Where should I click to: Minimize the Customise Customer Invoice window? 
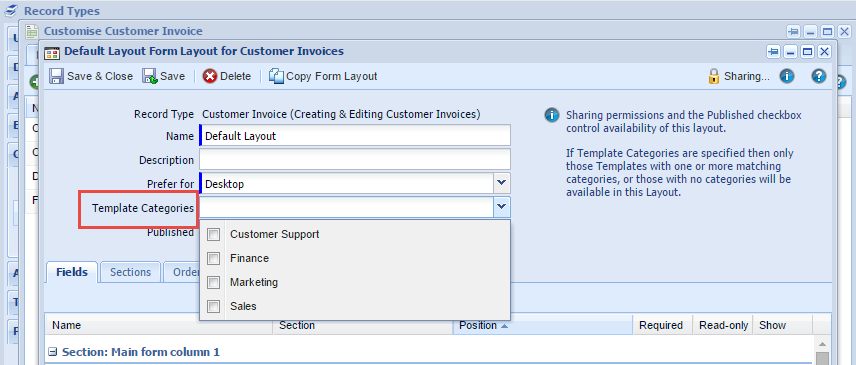[x=810, y=31]
